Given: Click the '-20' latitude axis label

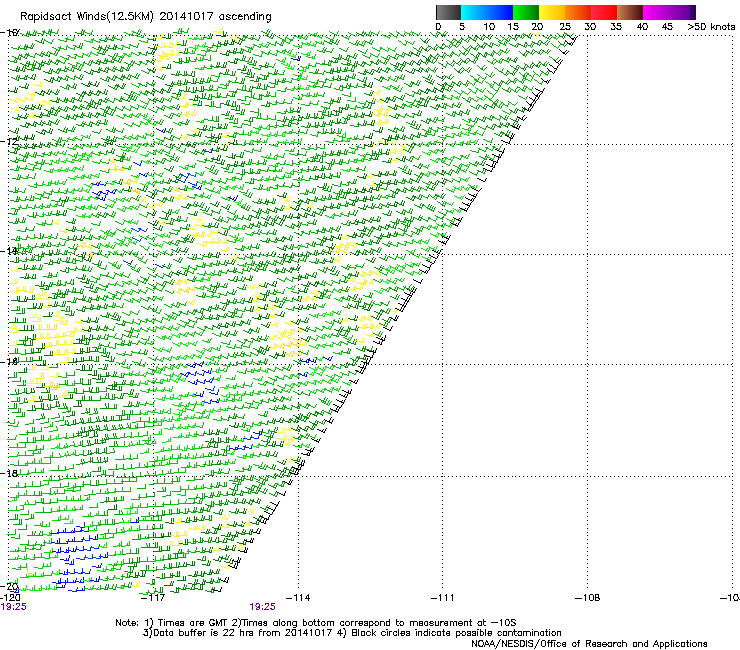Looking at the screenshot, I should click(9, 586).
